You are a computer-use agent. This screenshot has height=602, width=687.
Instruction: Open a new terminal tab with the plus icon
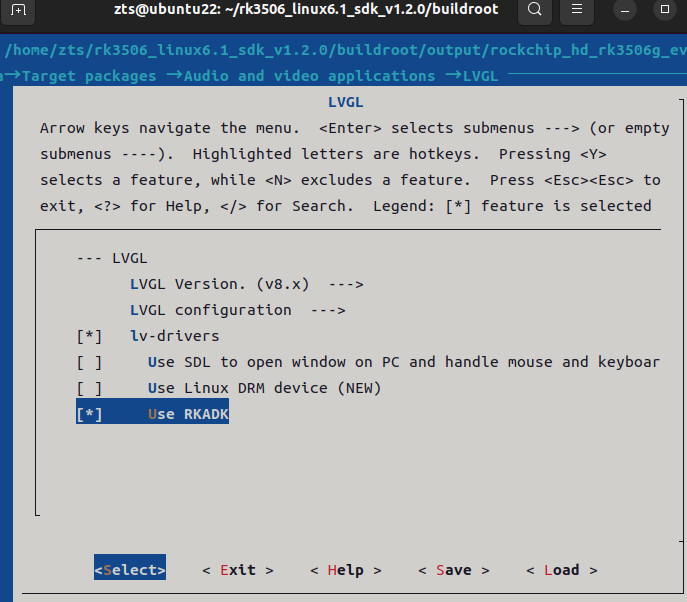(x=18, y=10)
